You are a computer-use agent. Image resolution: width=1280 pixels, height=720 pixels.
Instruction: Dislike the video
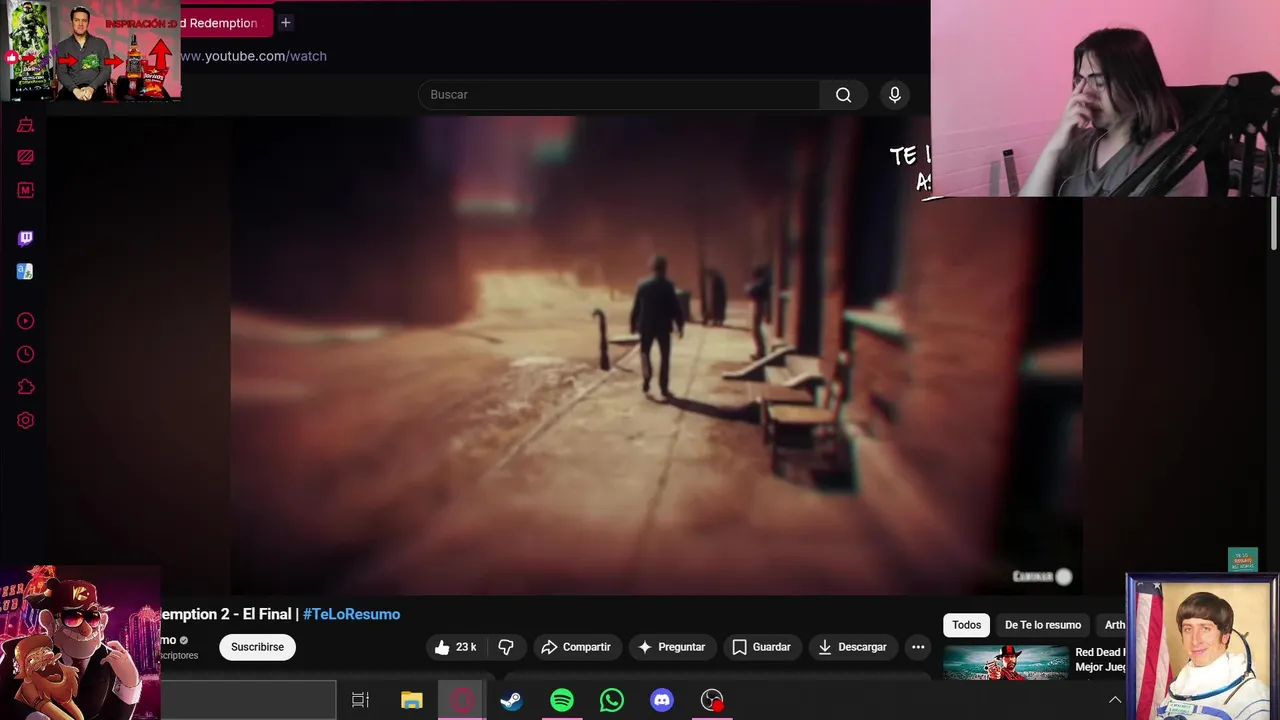coord(506,647)
